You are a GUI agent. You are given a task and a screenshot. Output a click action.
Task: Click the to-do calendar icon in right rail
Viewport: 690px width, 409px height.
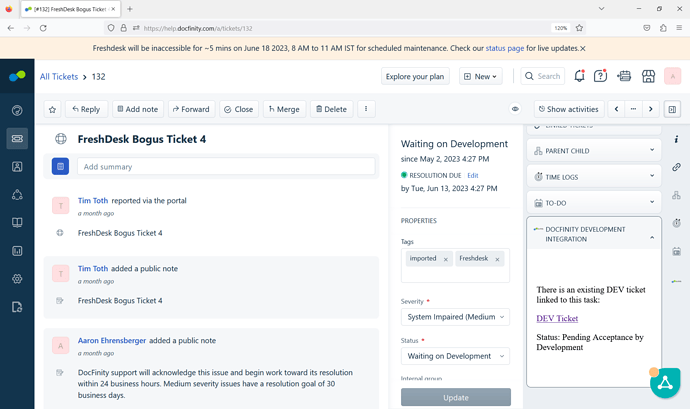(676, 251)
